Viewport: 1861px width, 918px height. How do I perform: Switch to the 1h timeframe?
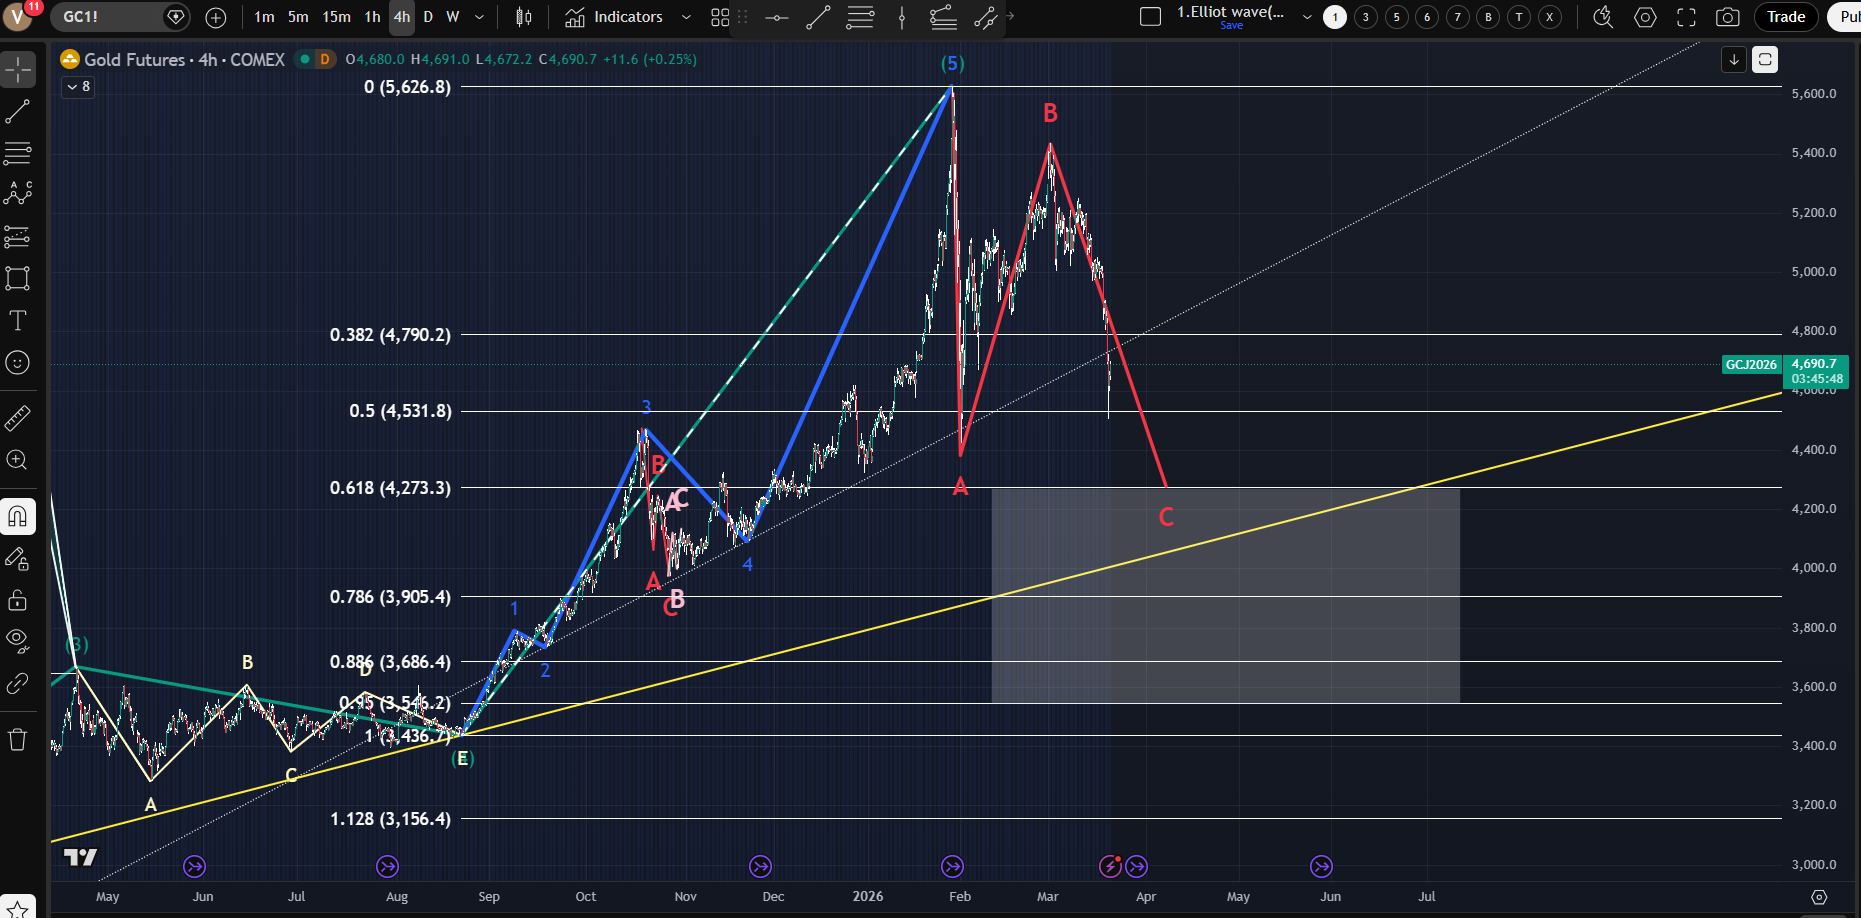(372, 17)
